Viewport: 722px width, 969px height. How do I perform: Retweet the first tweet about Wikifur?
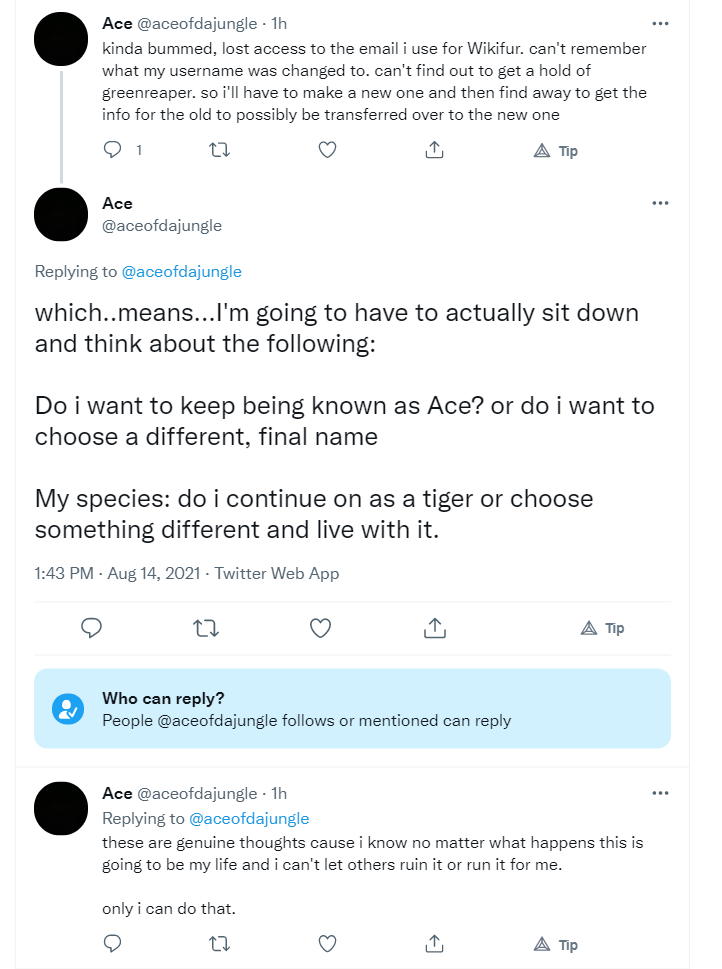coord(219,150)
